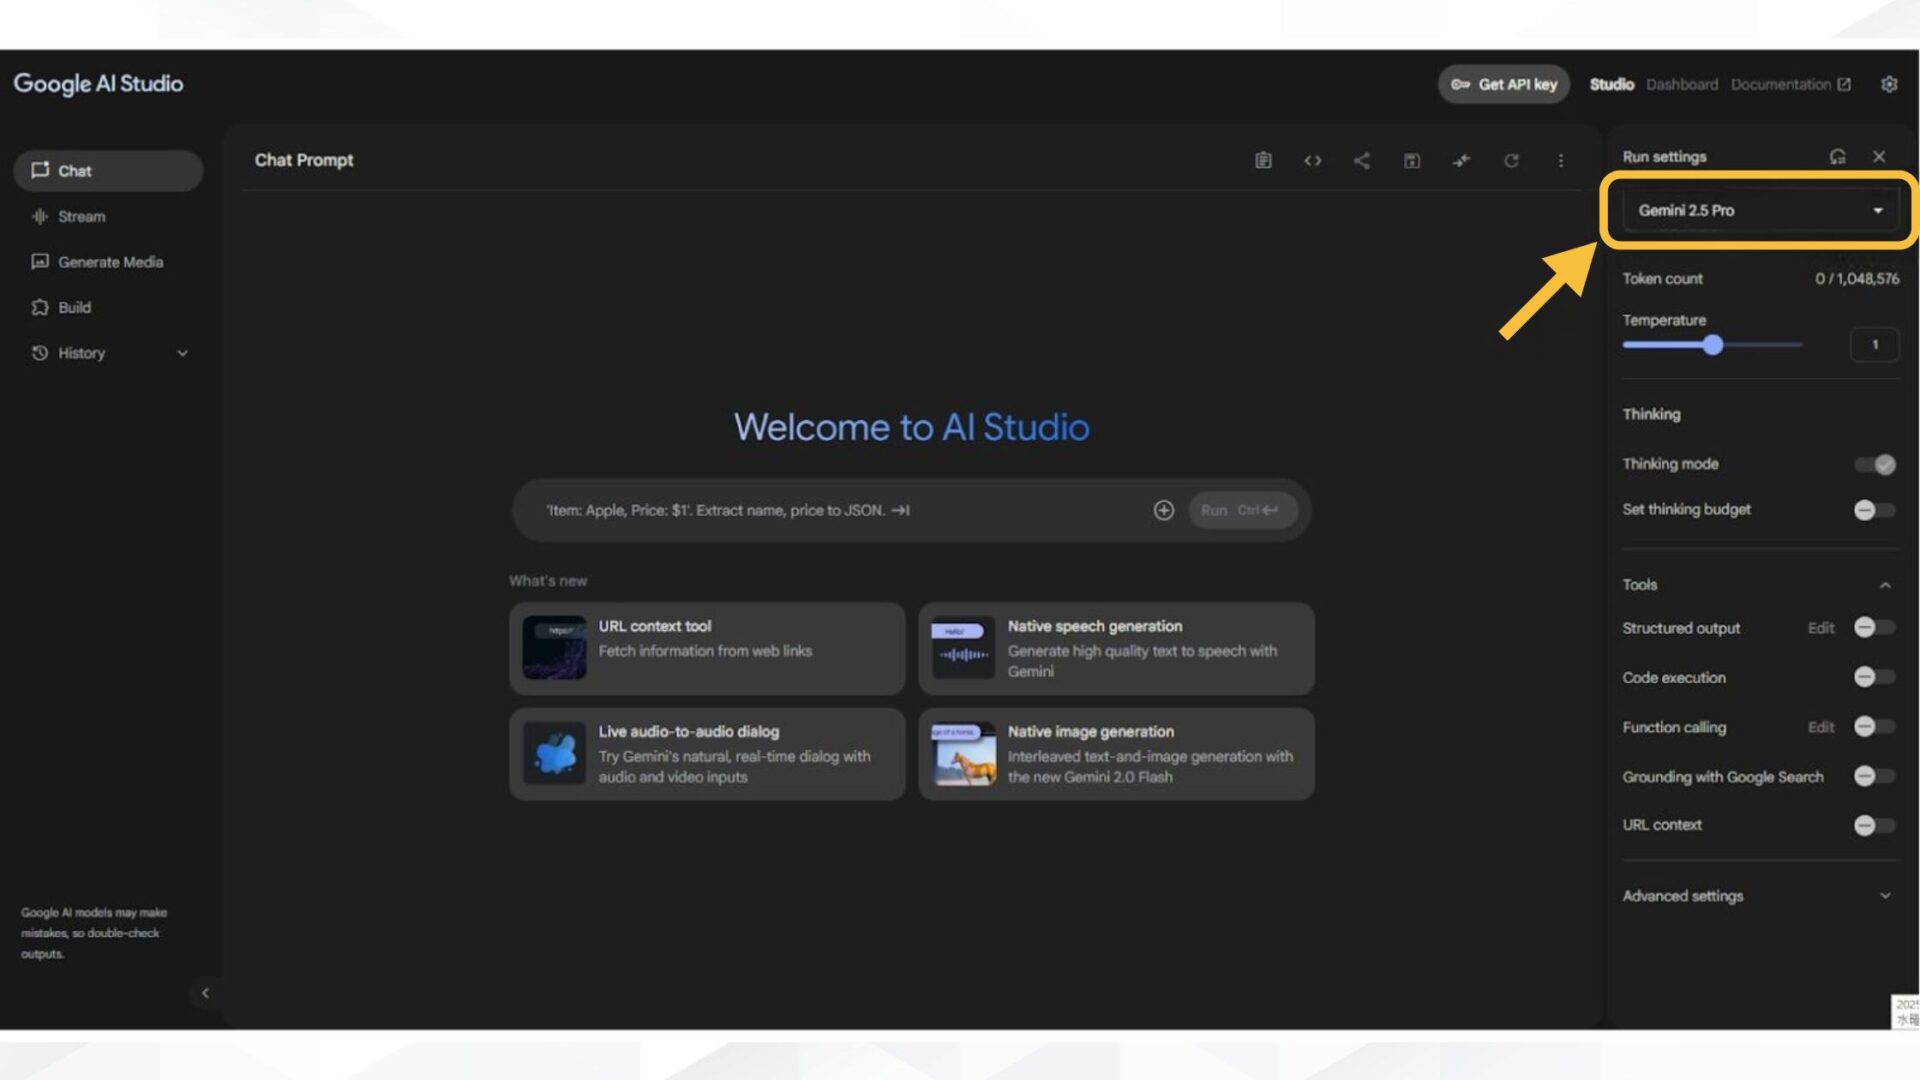Share the current chat prompt
Viewport: 1920px width, 1080px height.
pyautogui.click(x=1361, y=160)
